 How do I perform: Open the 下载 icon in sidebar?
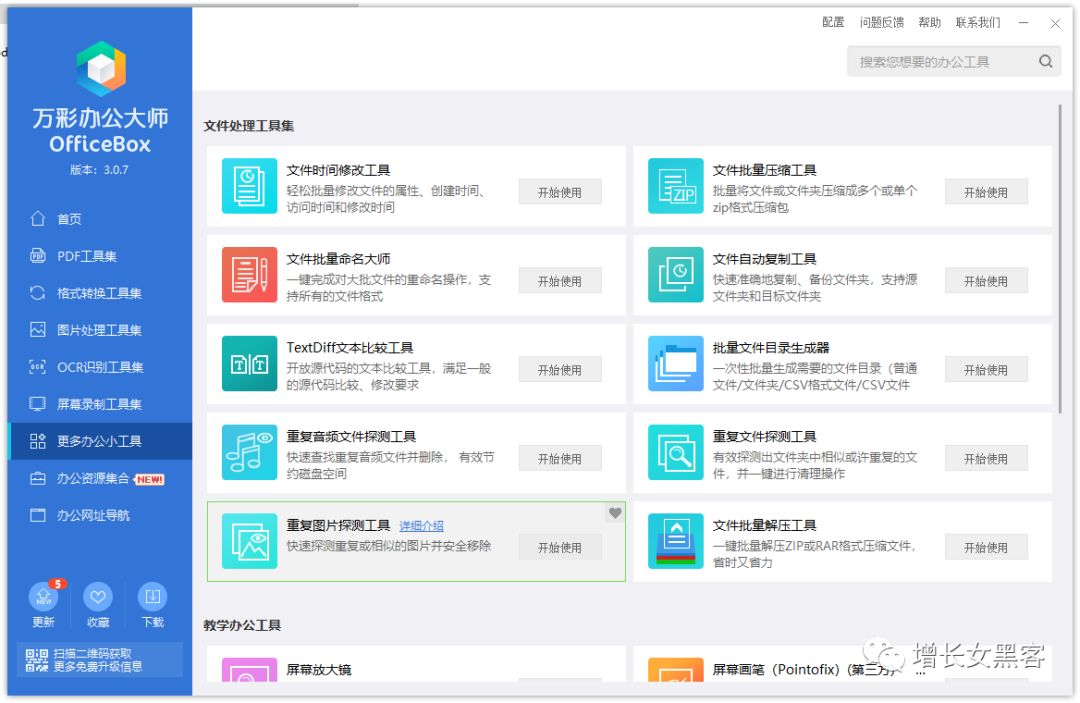152,597
